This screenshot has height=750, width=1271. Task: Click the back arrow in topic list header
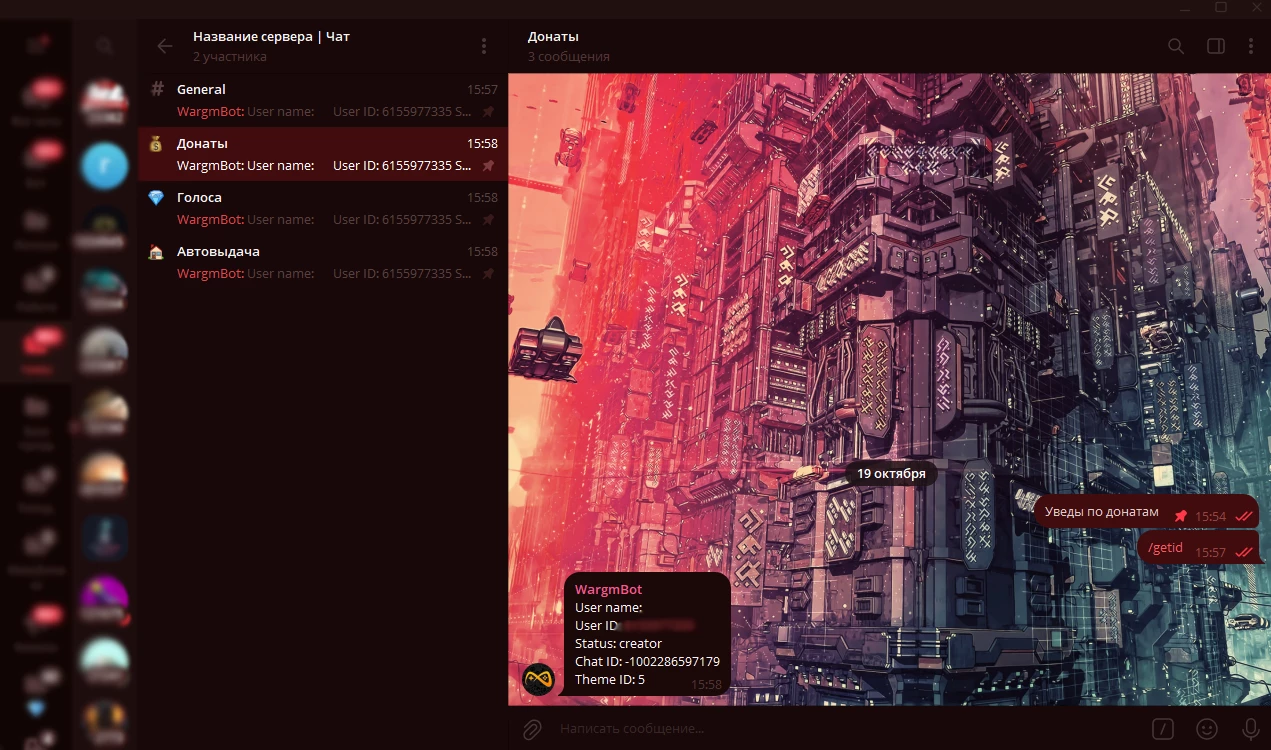(x=165, y=46)
